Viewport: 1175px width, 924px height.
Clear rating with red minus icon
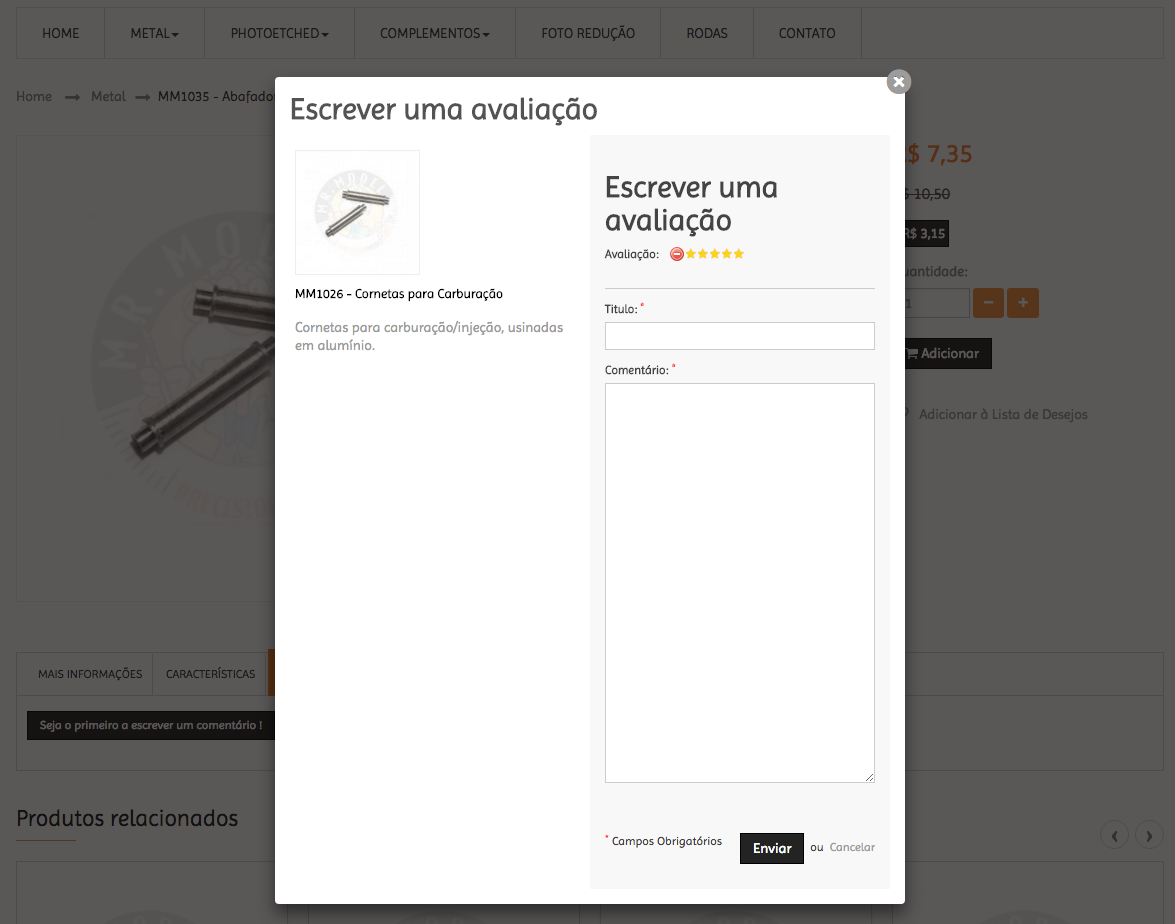pos(677,254)
